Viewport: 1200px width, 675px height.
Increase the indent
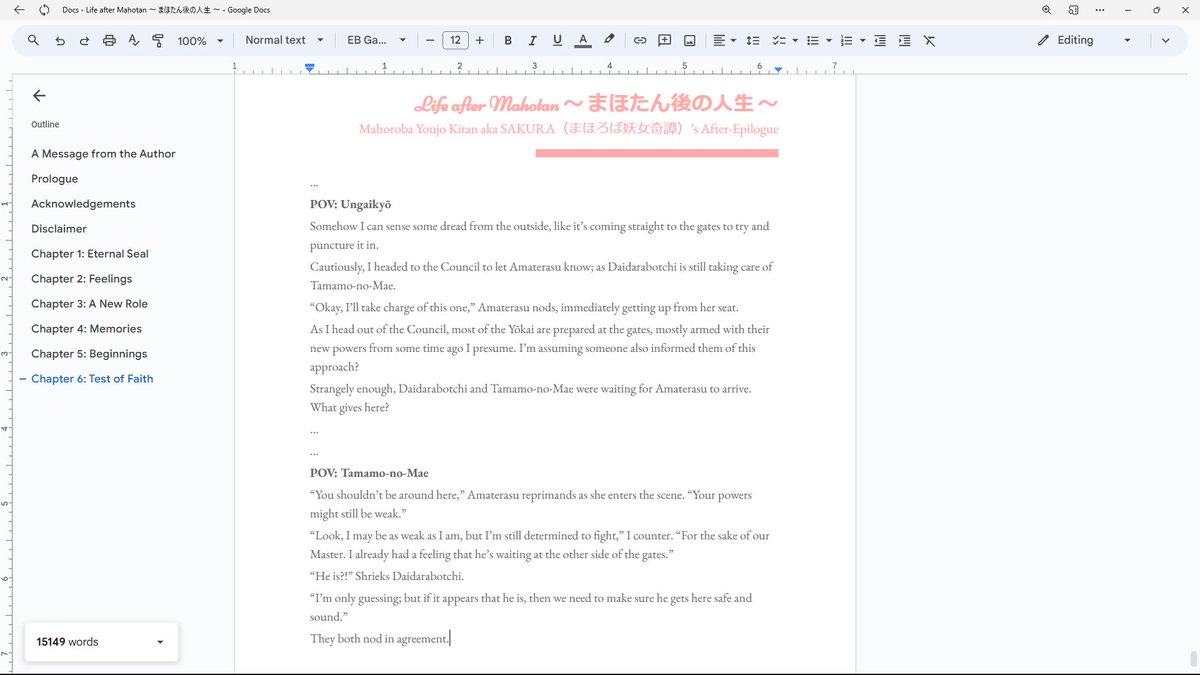tap(904, 40)
